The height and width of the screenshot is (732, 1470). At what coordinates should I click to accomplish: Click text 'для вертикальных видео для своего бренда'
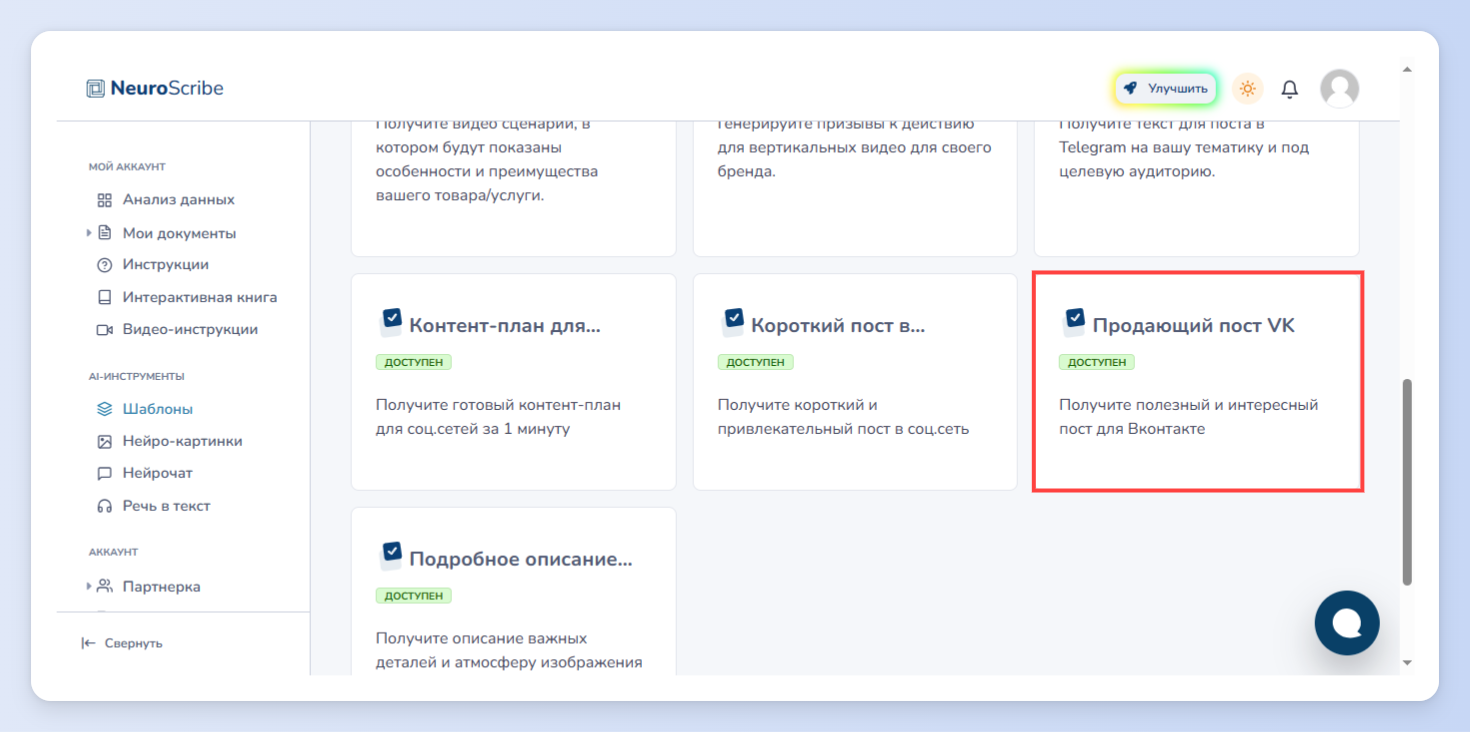click(x=854, y=160)
